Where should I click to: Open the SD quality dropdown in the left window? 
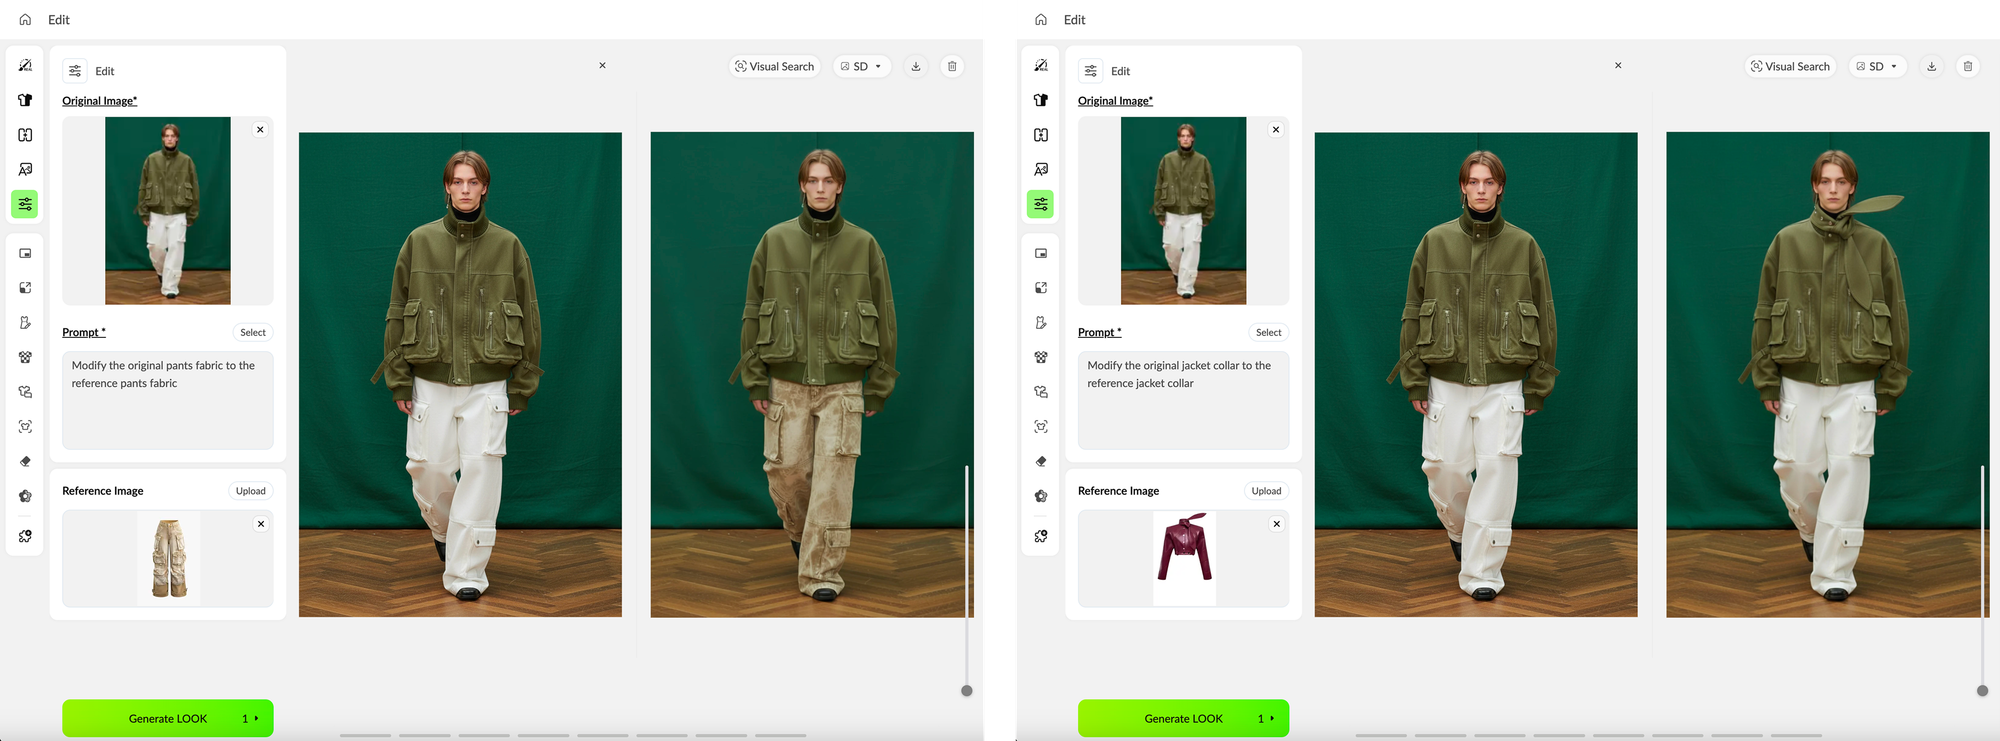point(862,67)
